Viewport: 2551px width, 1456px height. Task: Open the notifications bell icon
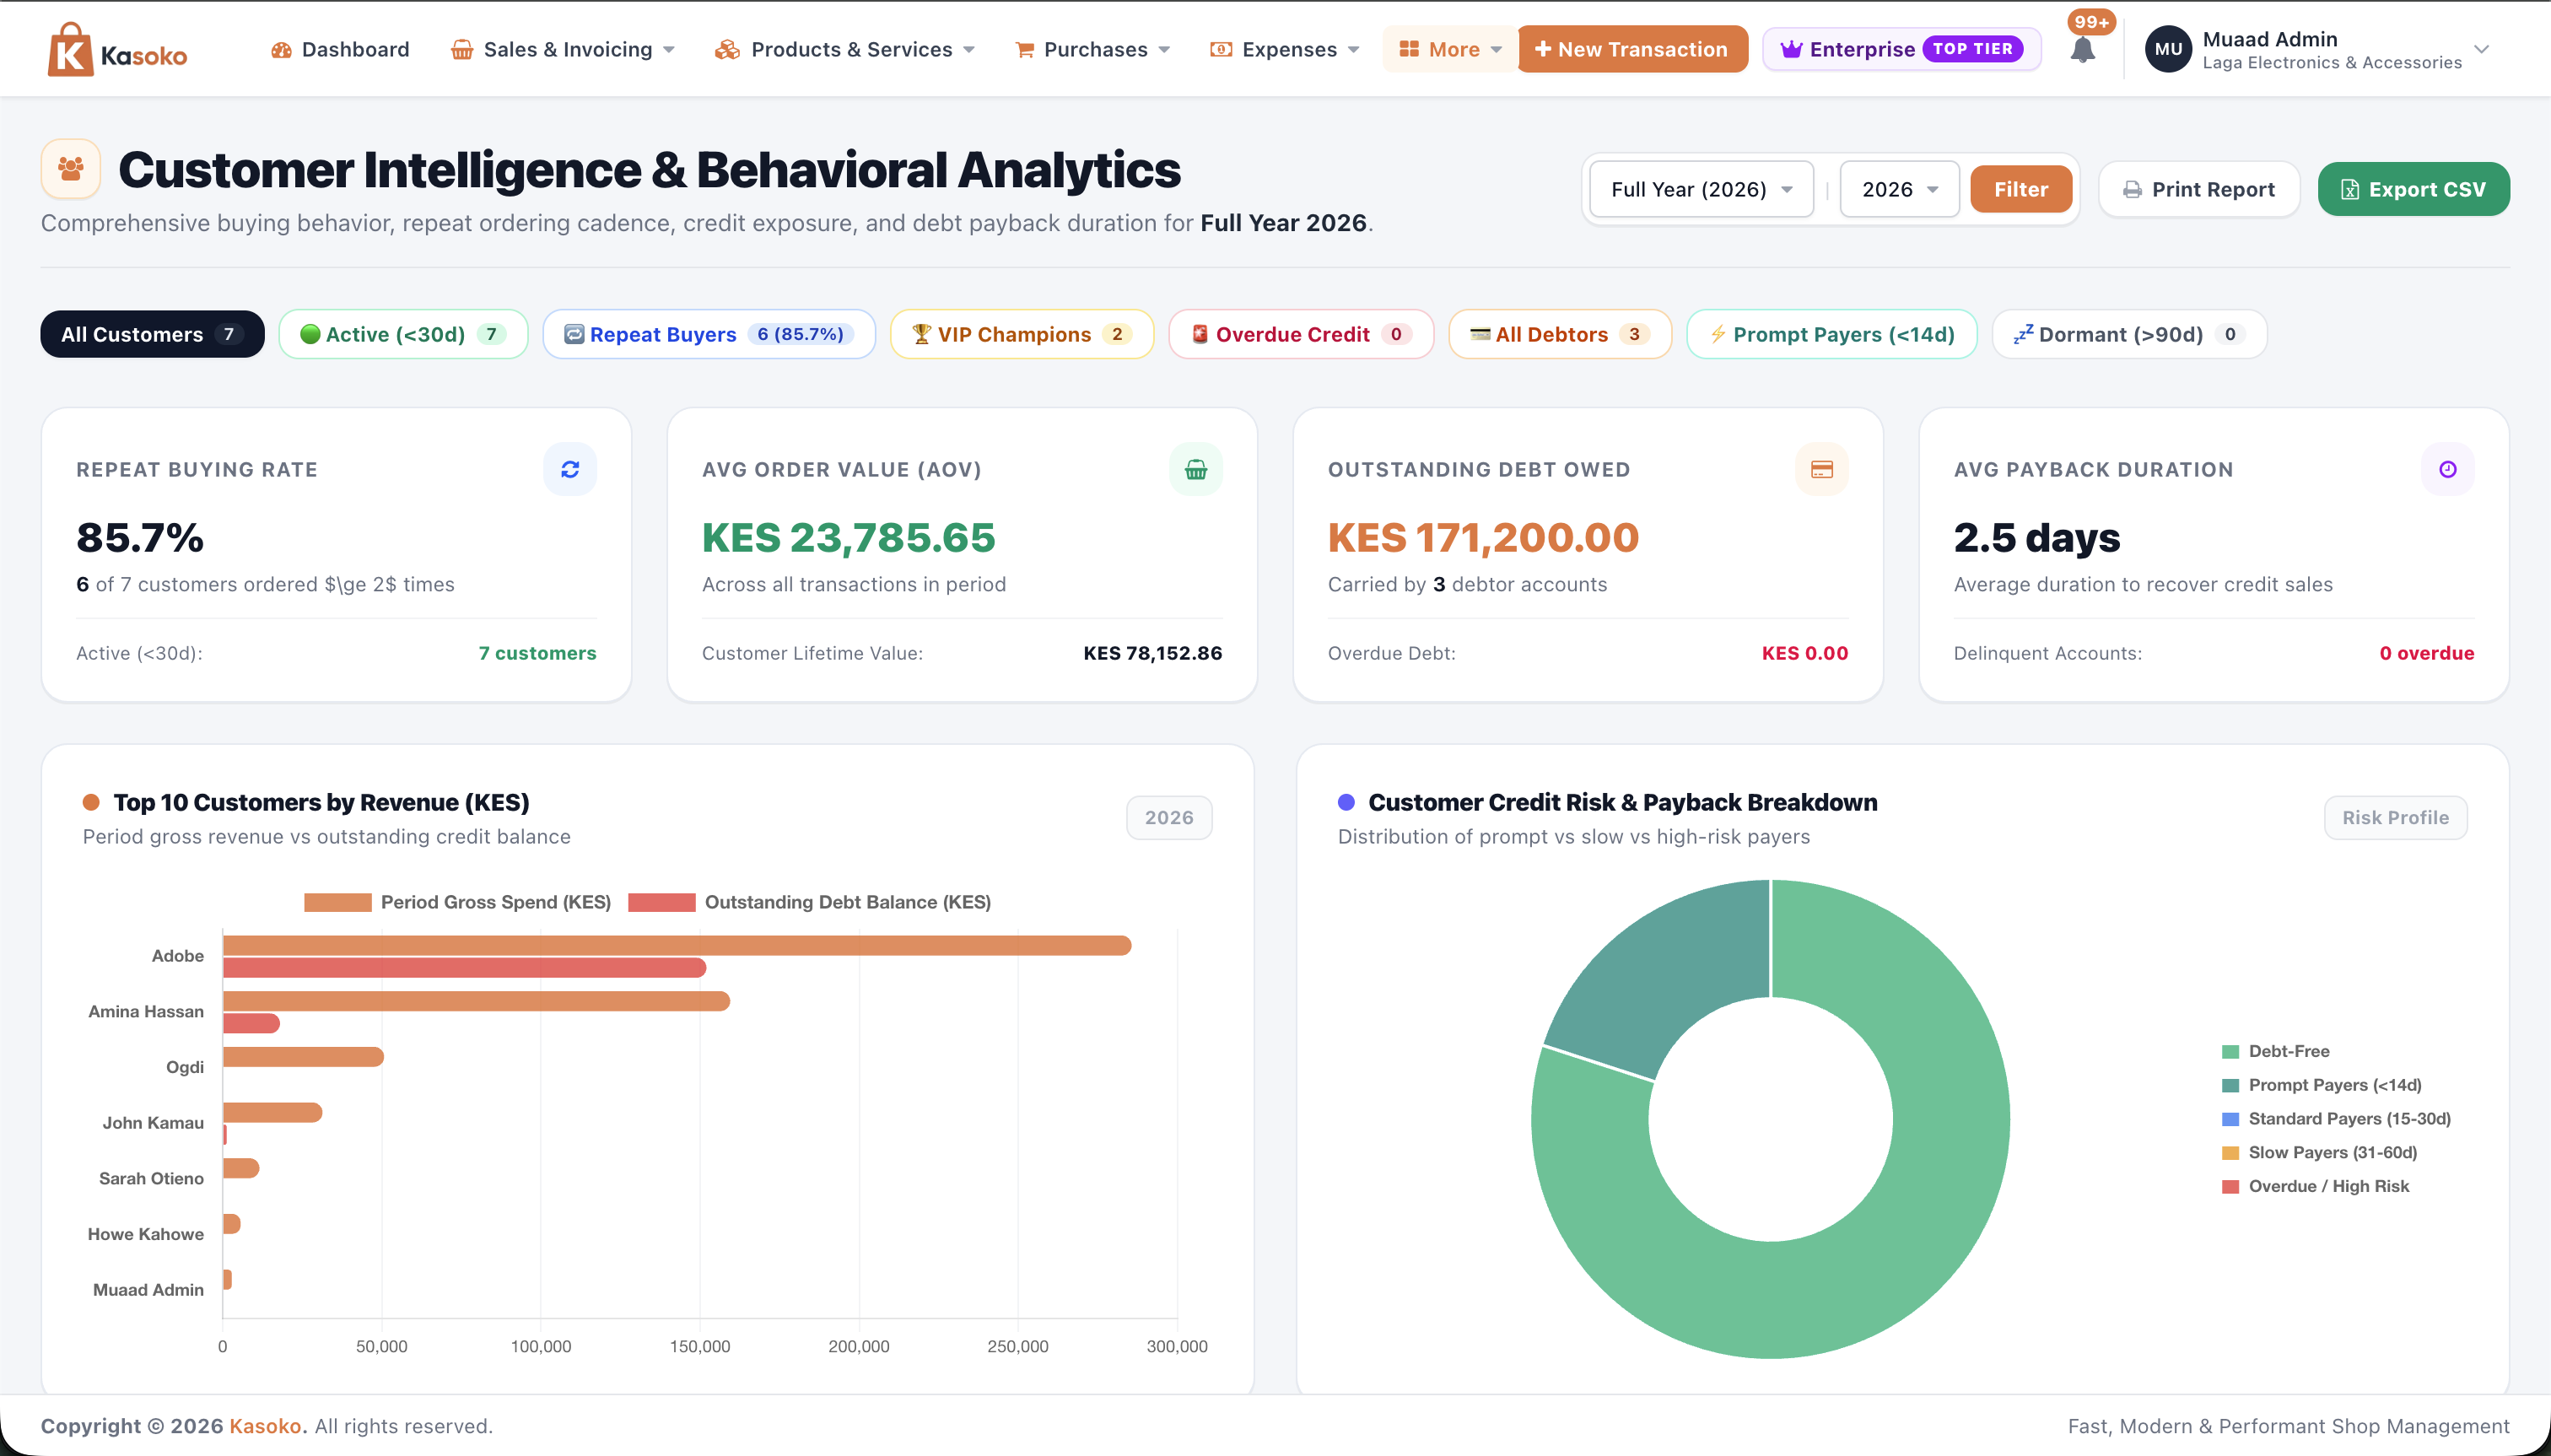click(x=2082, y=50)
